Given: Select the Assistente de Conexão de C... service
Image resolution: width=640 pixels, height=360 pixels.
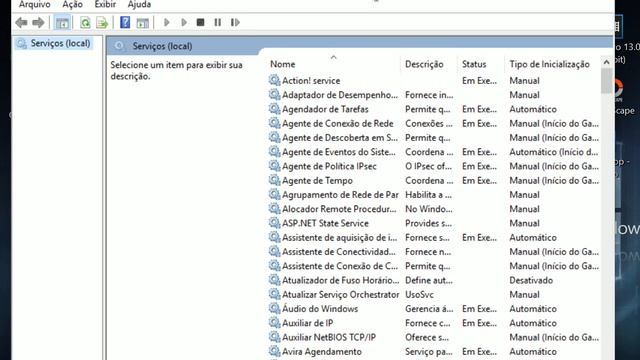Looking at the screenshot, I should coord(340,266).
